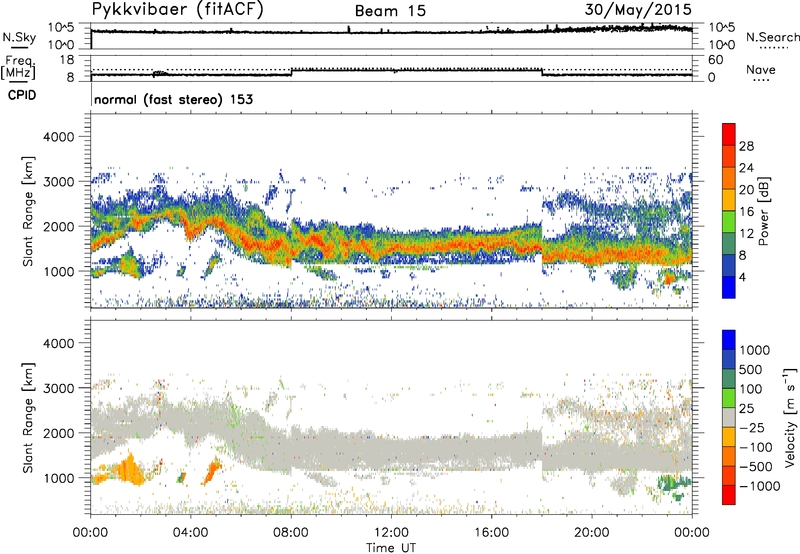The height and width of the screenshot is (554, 800).
Task: Click the 'Power [dB]' colorbar label
Action: pyautogui.click(x=764, y=211)
